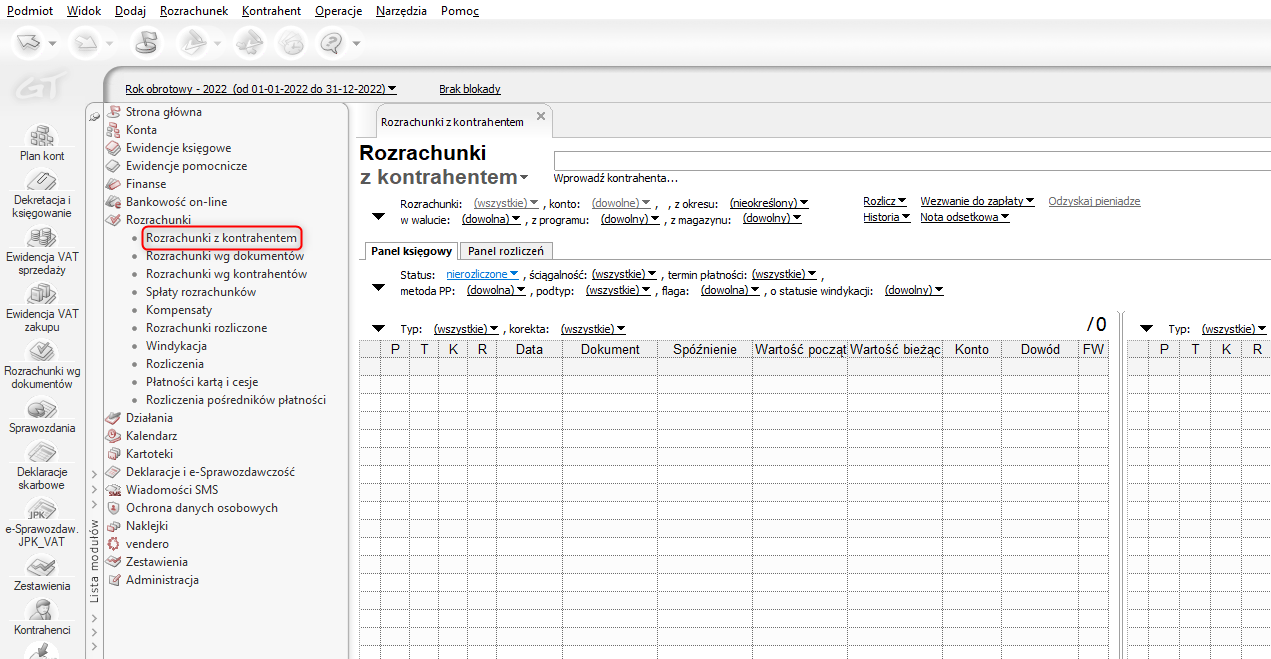Open Wezwanie do zapłaty dropdown

click(976, 201)
